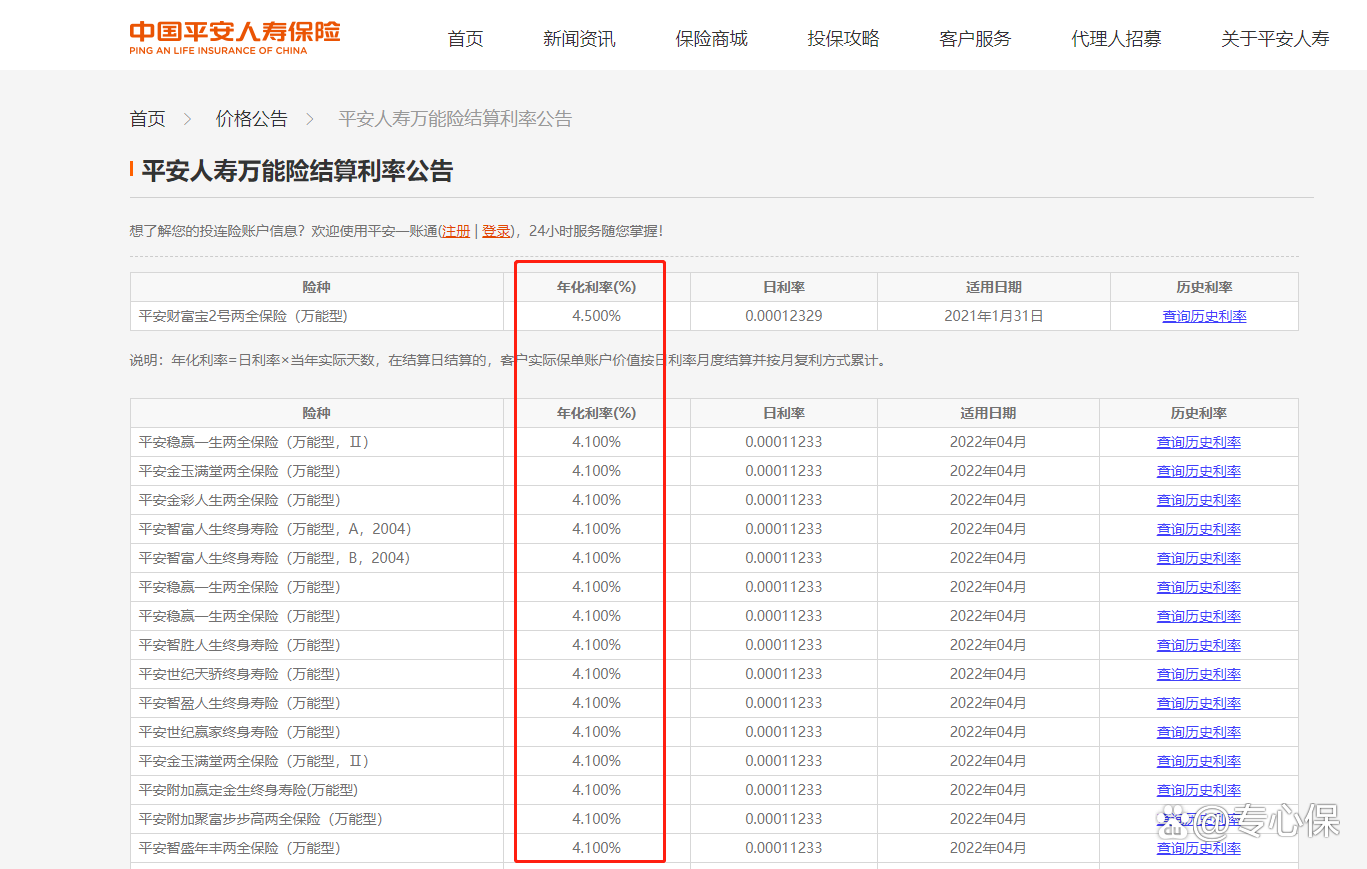
Task: Open 客户服务 navigation item
Action: (x=975, y=39)
